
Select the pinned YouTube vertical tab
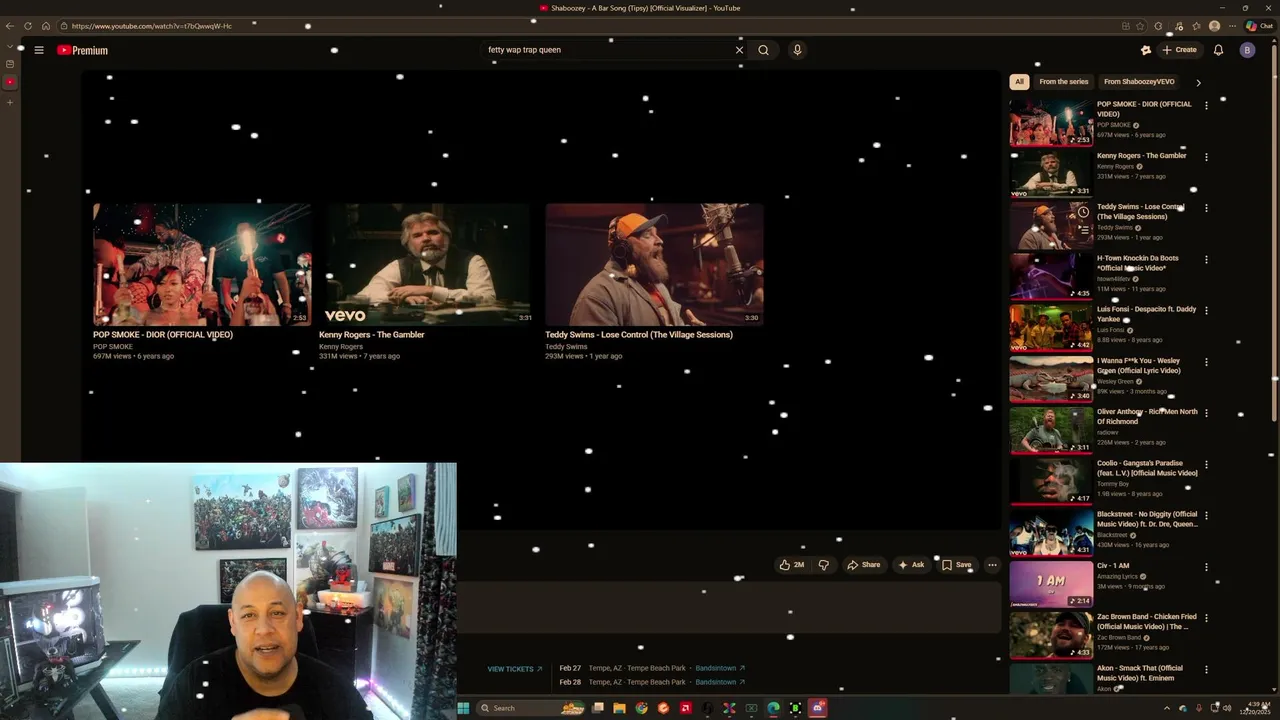tap(10, 82)
